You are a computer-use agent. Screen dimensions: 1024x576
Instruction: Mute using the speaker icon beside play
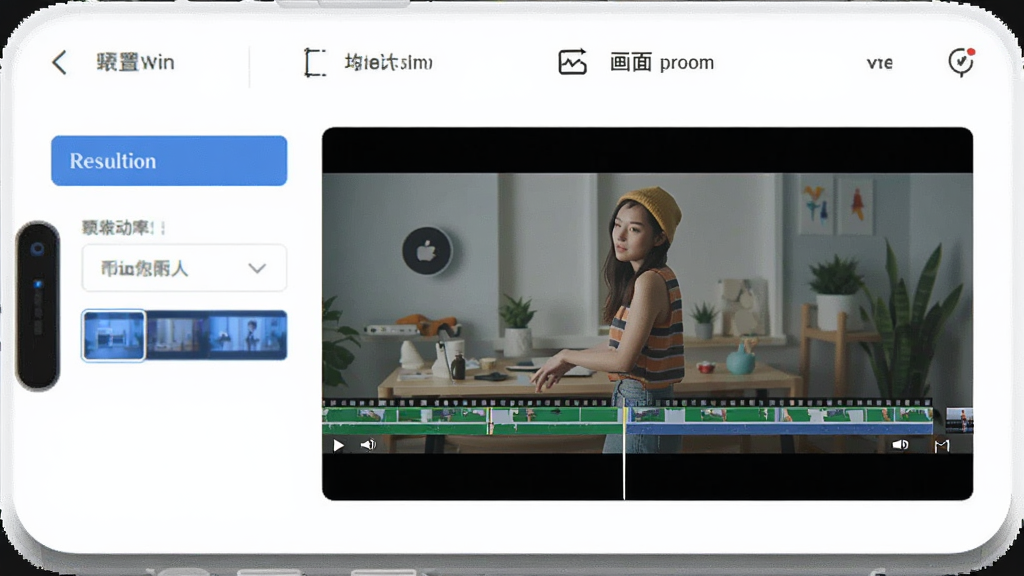368,445
